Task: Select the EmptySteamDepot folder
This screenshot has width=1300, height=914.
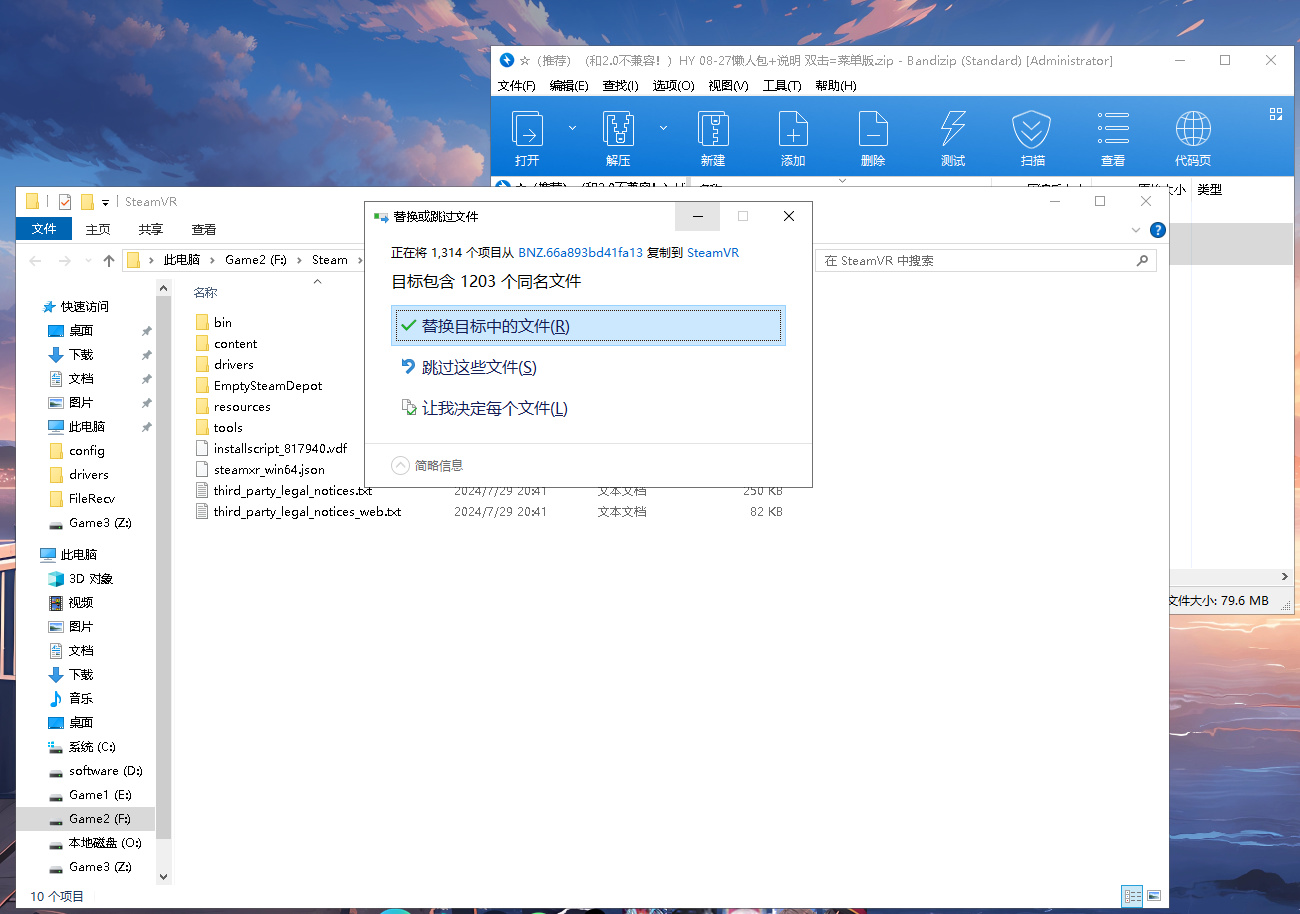Action: pyautogui.click(x=268, y=385)
